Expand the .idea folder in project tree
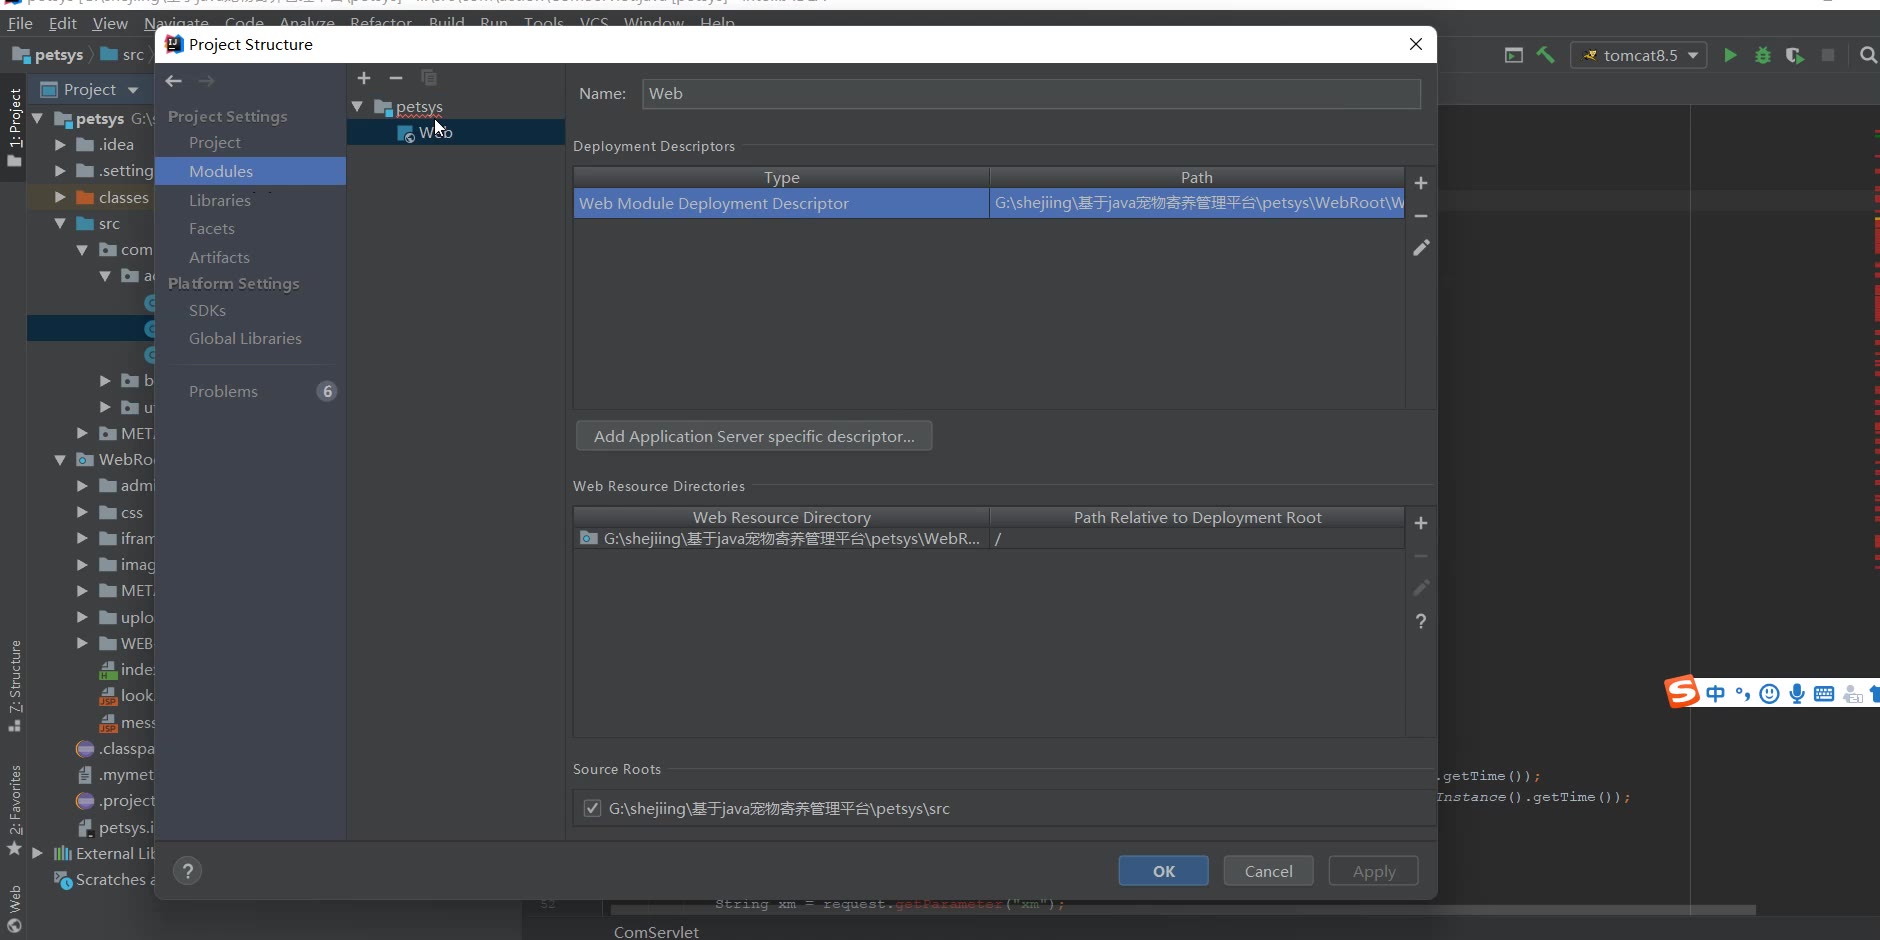Viewport: 1880px width, 940px height. (60, 144)
